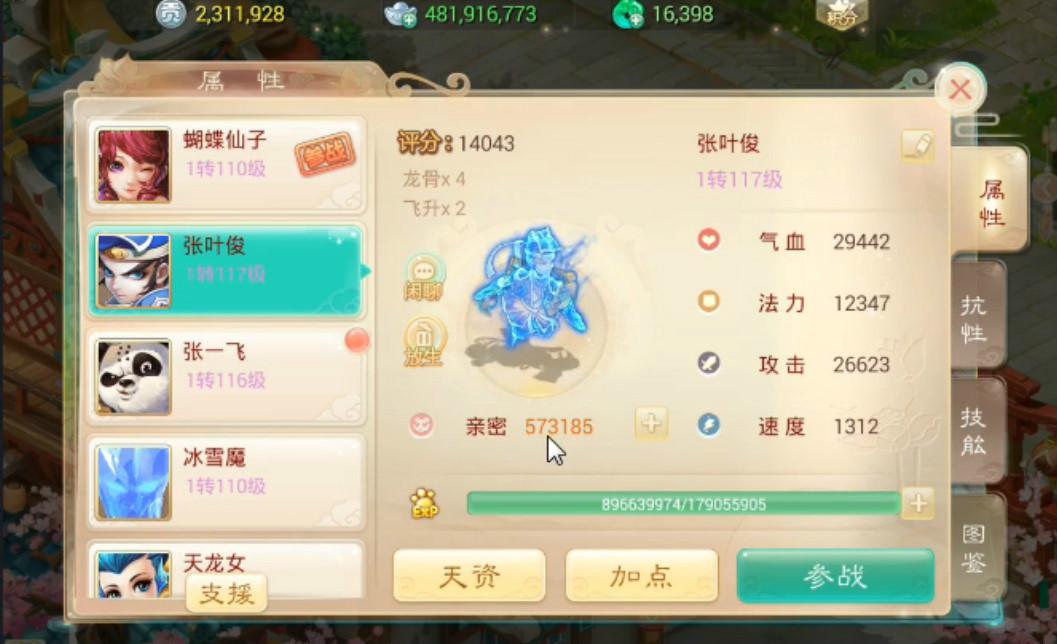The width and height of the screenshot is (1057, 644).
Task: Open the 图鉴 illustrated guide tab
Action: point(975,548)
